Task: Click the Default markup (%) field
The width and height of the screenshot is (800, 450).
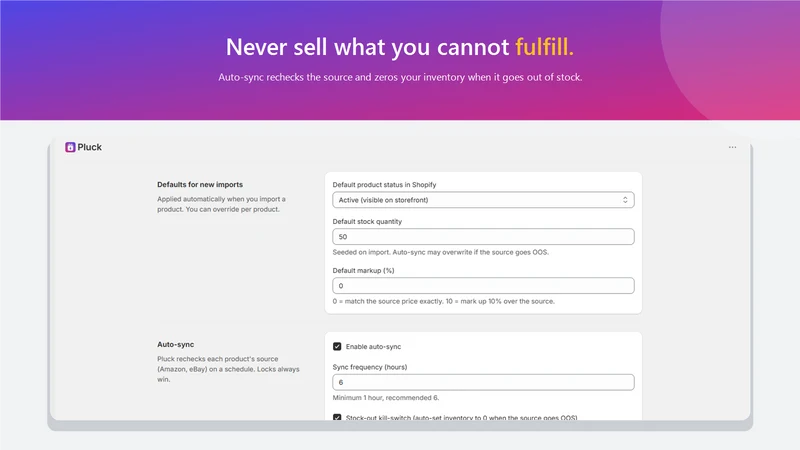Action: 483,286
